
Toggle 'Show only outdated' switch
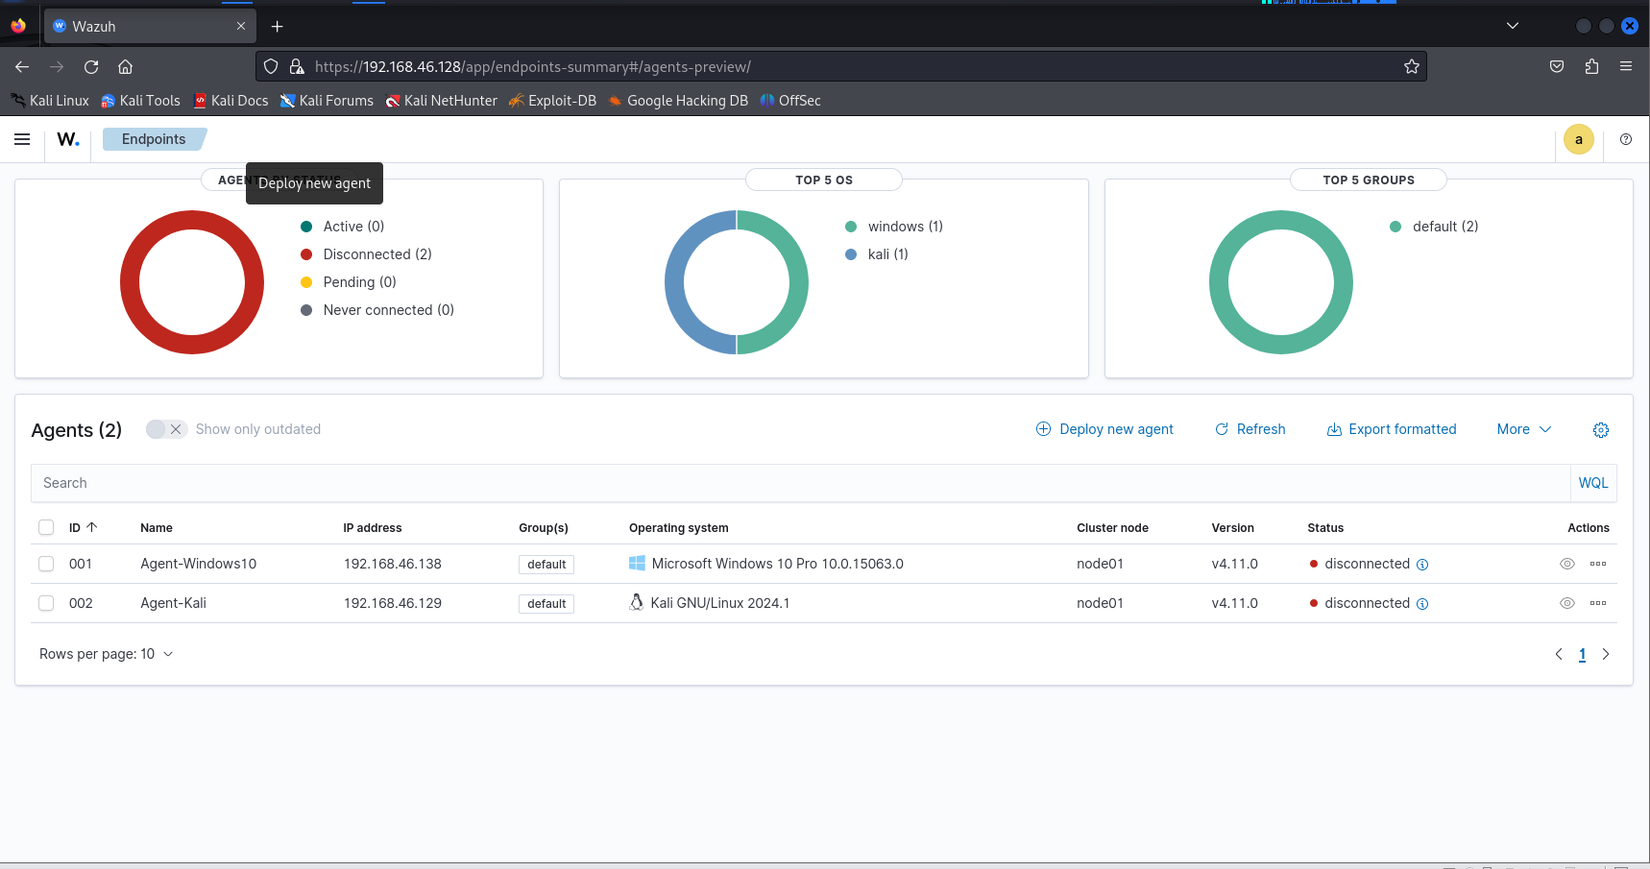(x=165, y=429)
